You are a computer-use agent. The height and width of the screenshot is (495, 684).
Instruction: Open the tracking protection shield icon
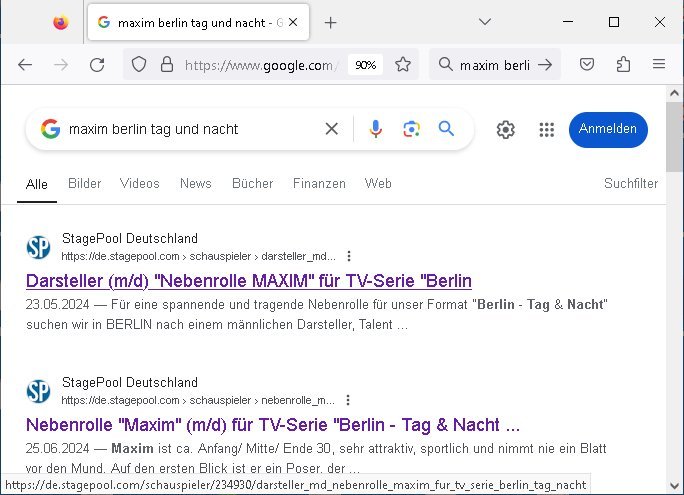[139, 65]
